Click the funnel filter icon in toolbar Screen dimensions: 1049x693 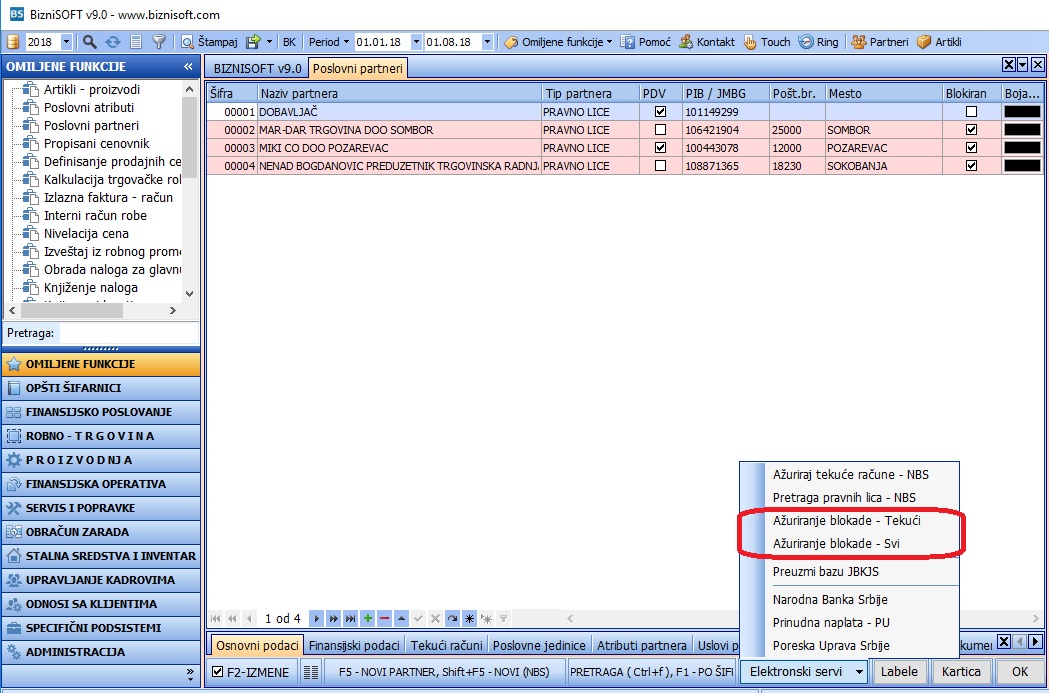[x=159, y=42]
